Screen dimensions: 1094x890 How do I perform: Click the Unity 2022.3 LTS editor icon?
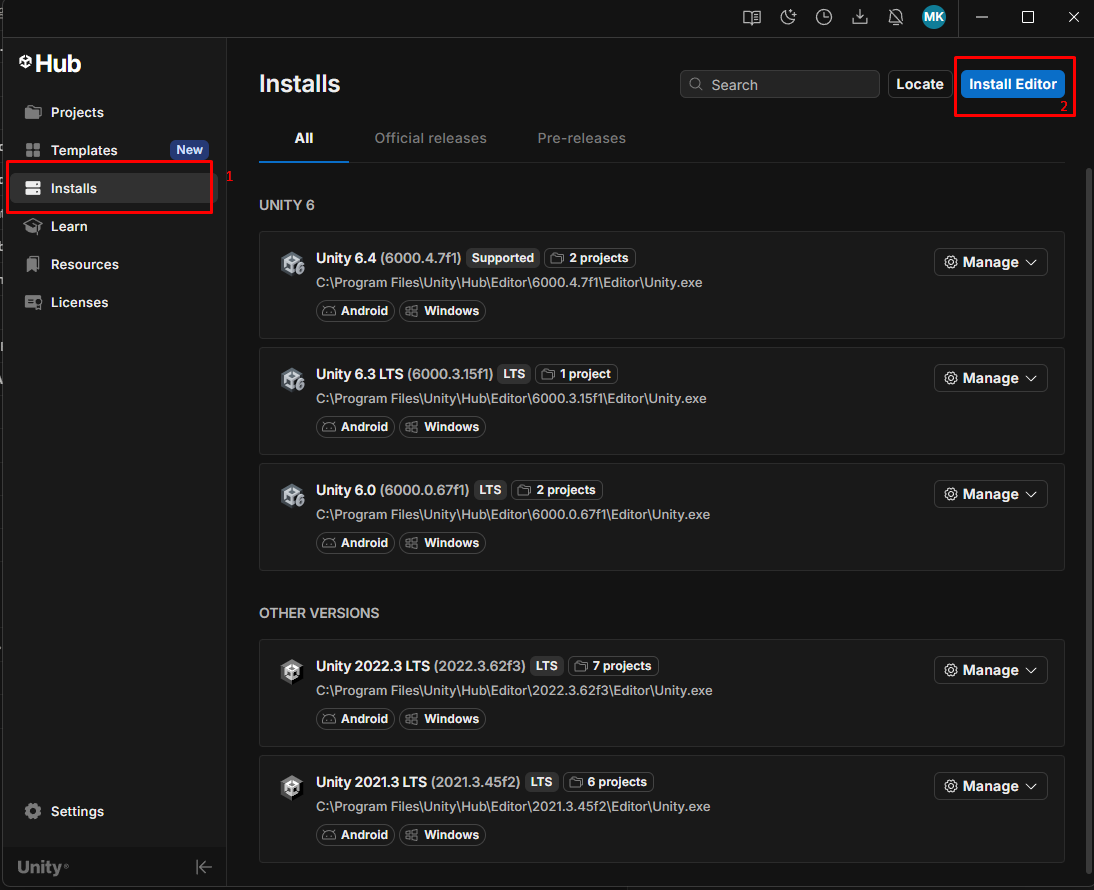click(x=292, y=672)
